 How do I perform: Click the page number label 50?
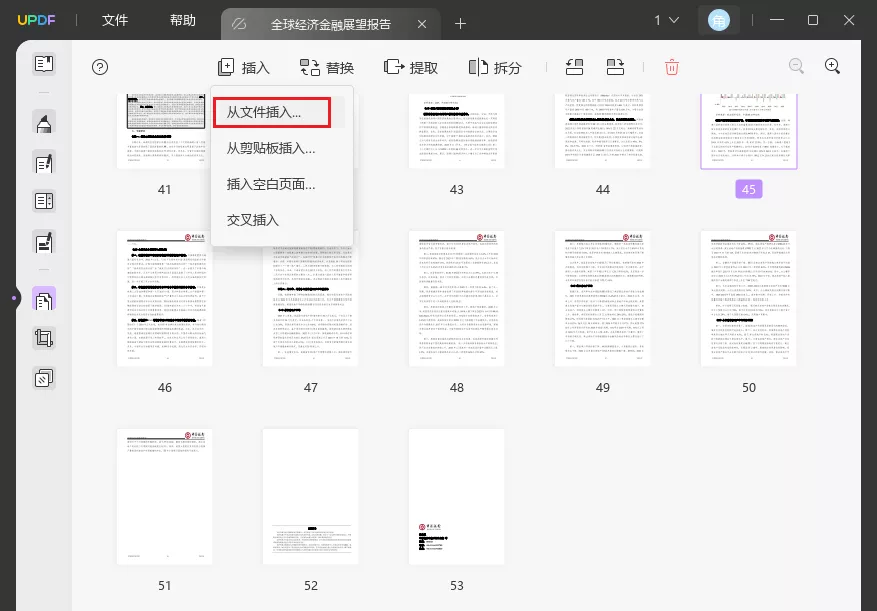[748, 387]
